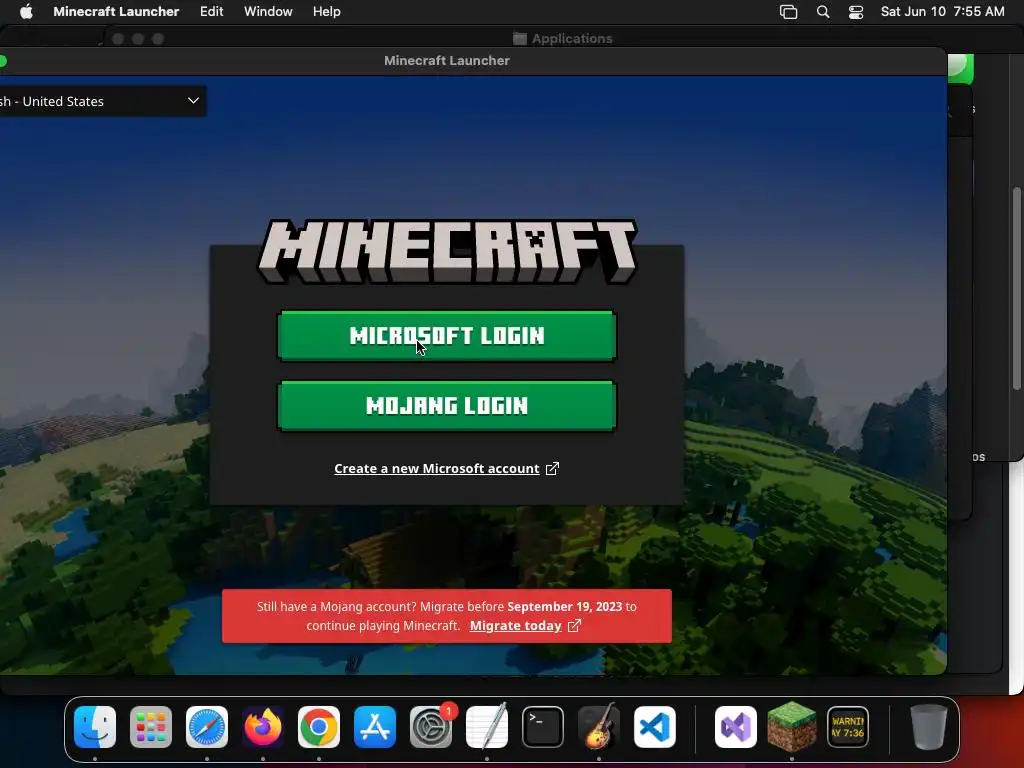Open Control Center from menu bar
This screenshot has width=1024, height=768.
(x=856, y=12)
